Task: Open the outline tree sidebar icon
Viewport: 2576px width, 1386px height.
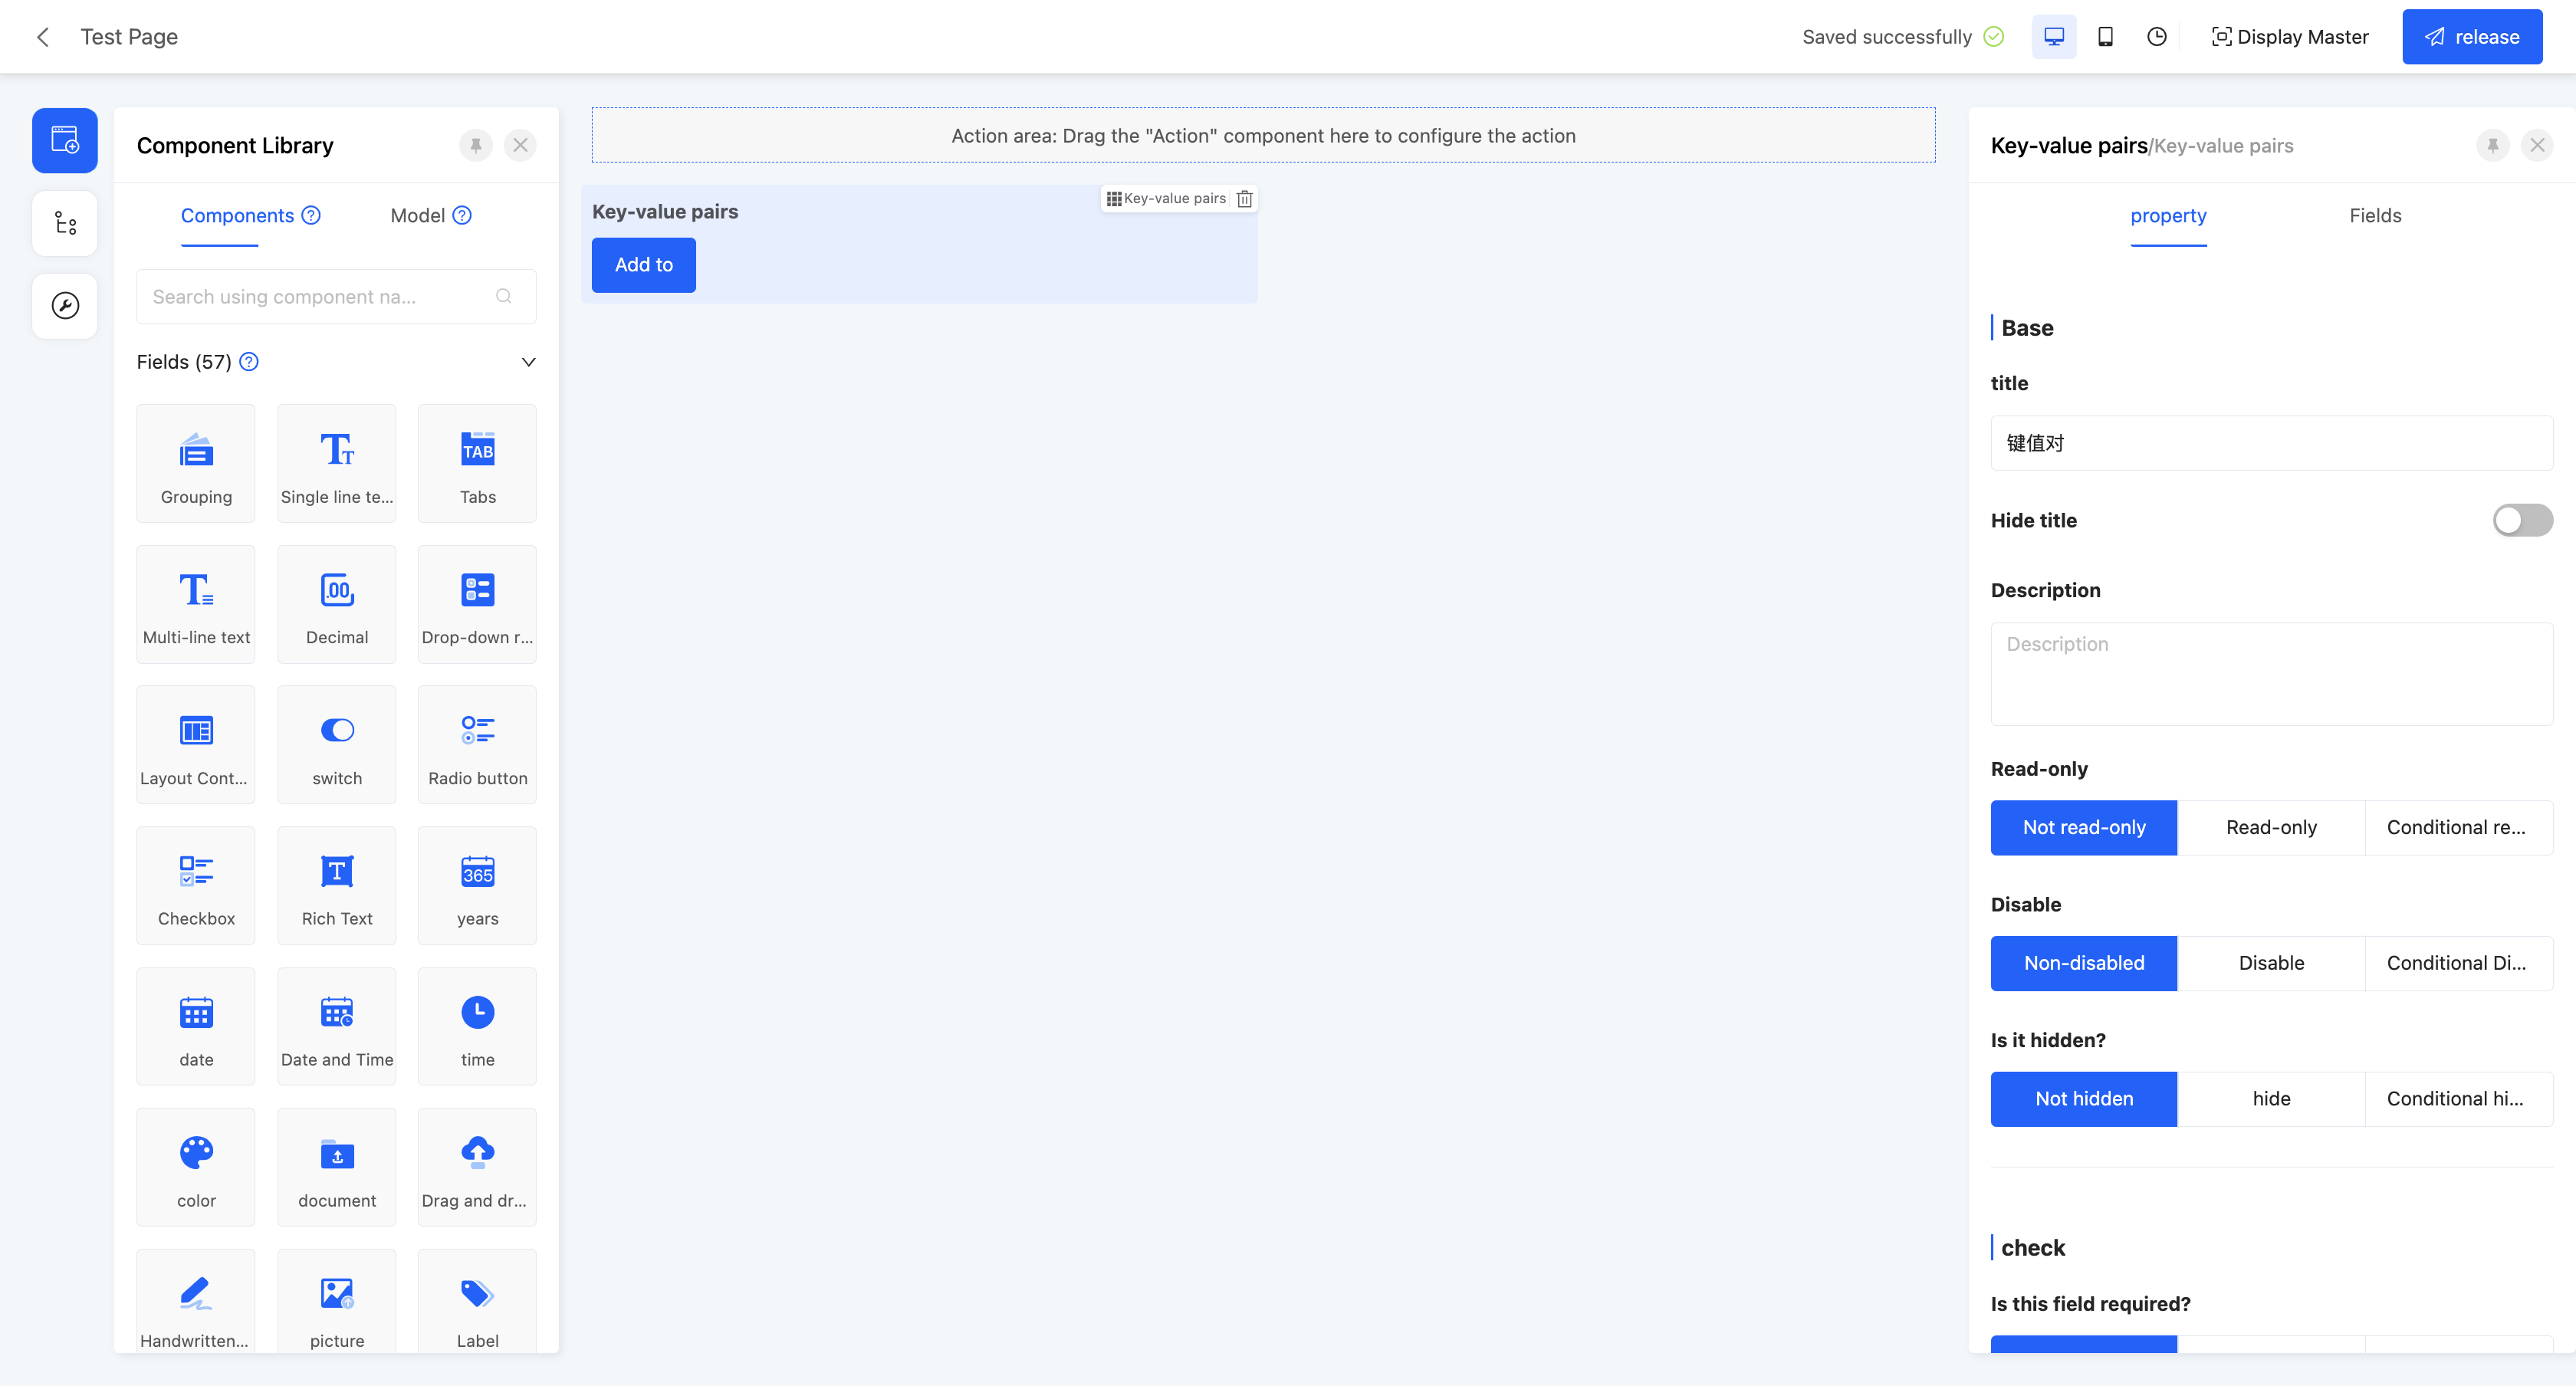Action: [65, 223]
